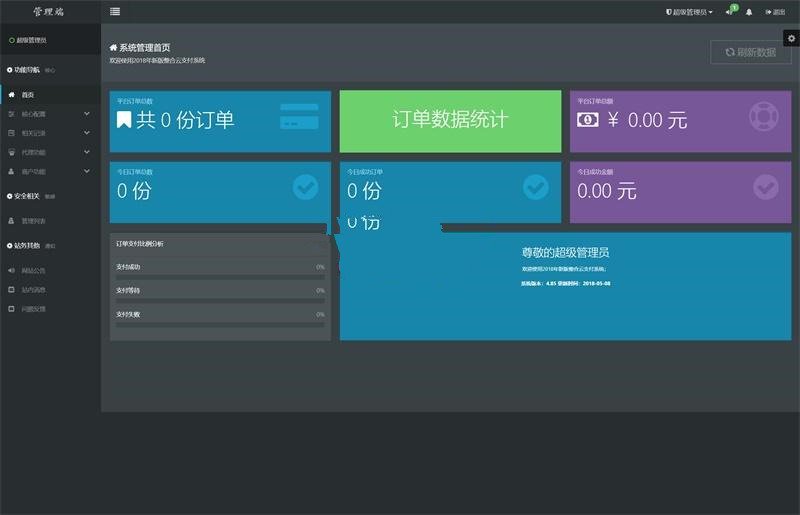Click the 尊敬的超级管理员 welcome heading
Image resolution: width=800 pixels, height=515 pixels.
coord(565,252)
